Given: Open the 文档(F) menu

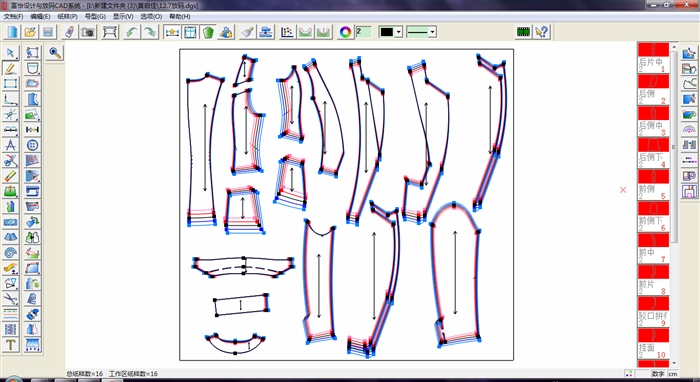Looking at the screenshot, I should [13, 17].
